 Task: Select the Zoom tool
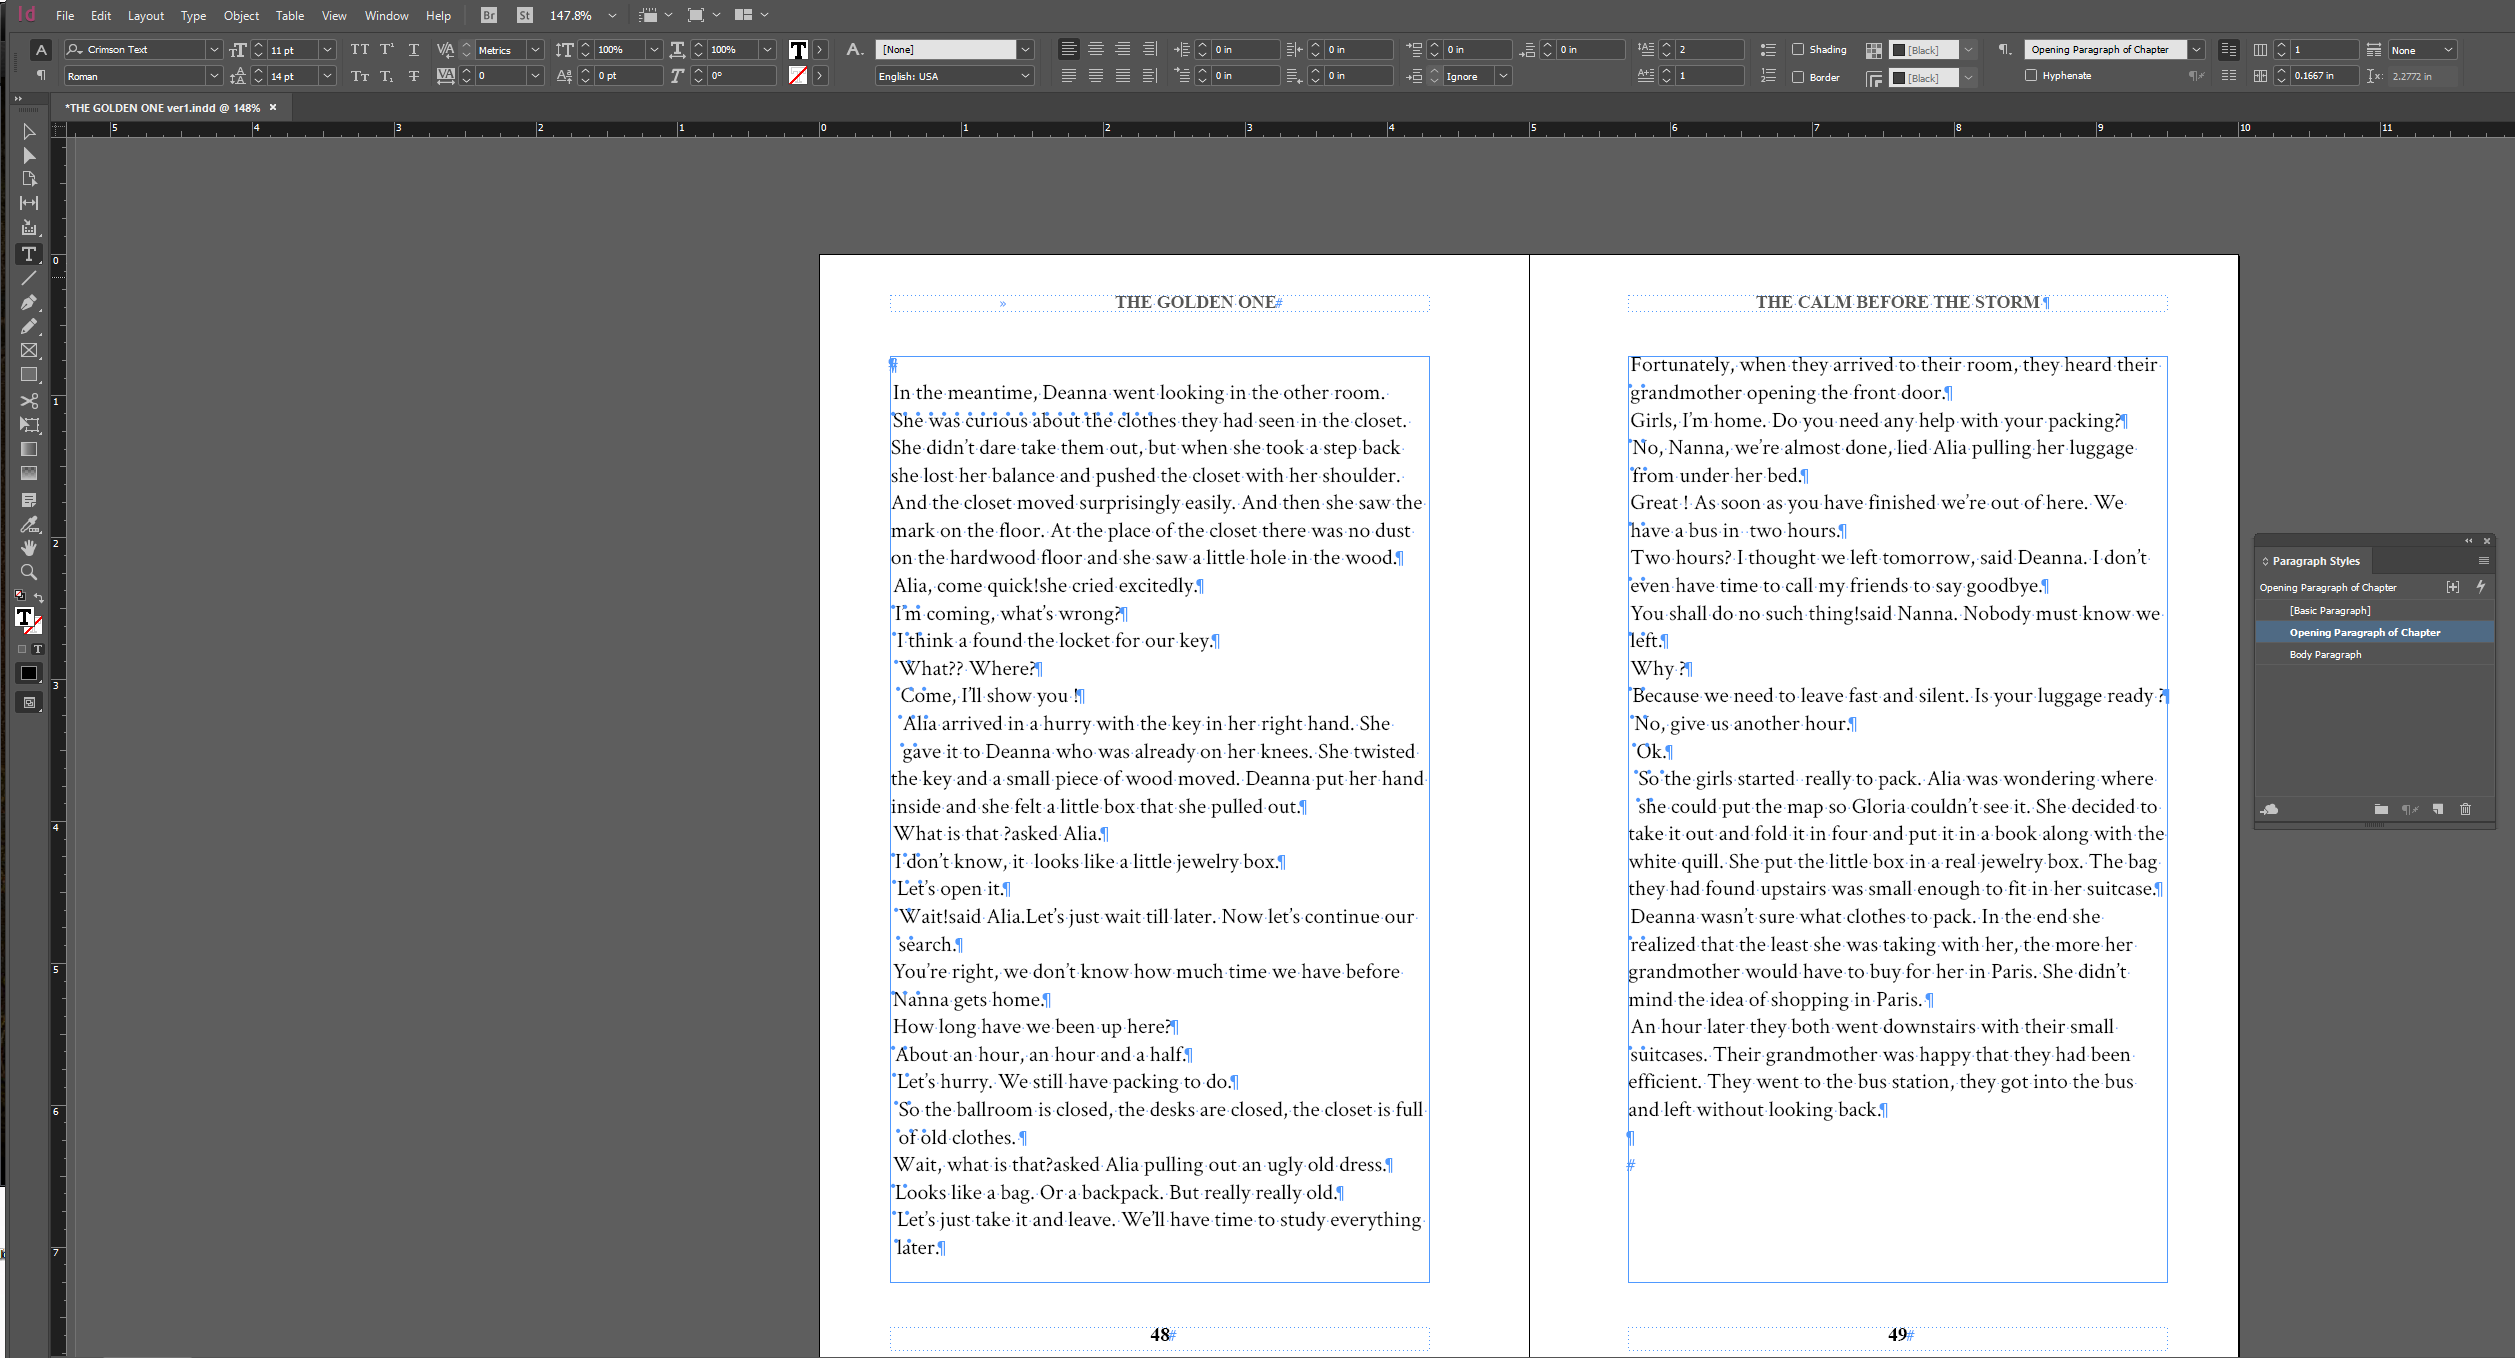pyautogui.click(x=29, y=572)
